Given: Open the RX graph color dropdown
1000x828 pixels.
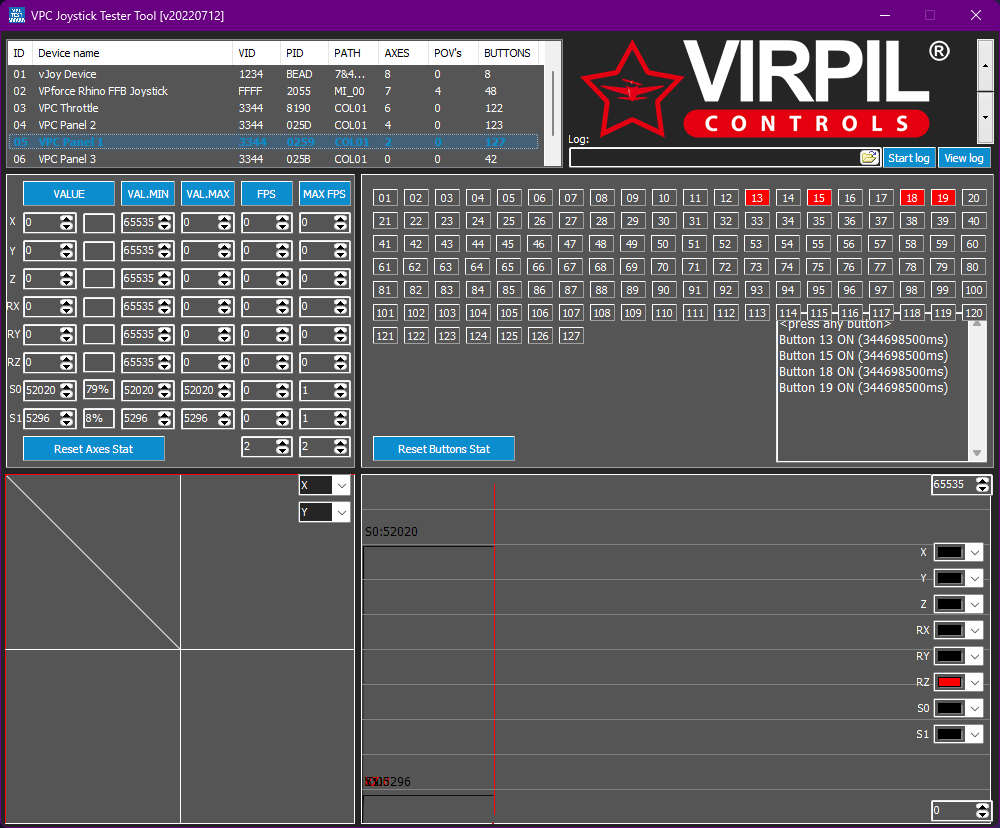Looking at the screenshot, I should (x=974, y=630).
